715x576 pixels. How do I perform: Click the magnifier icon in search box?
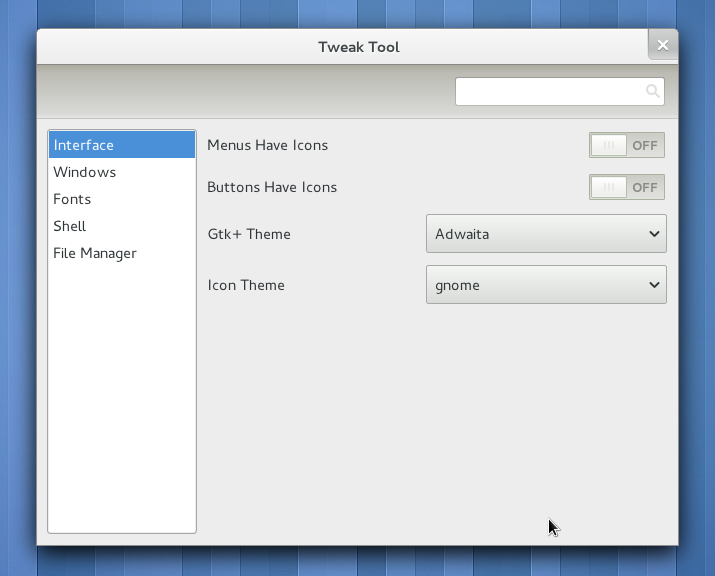(653, 91)
